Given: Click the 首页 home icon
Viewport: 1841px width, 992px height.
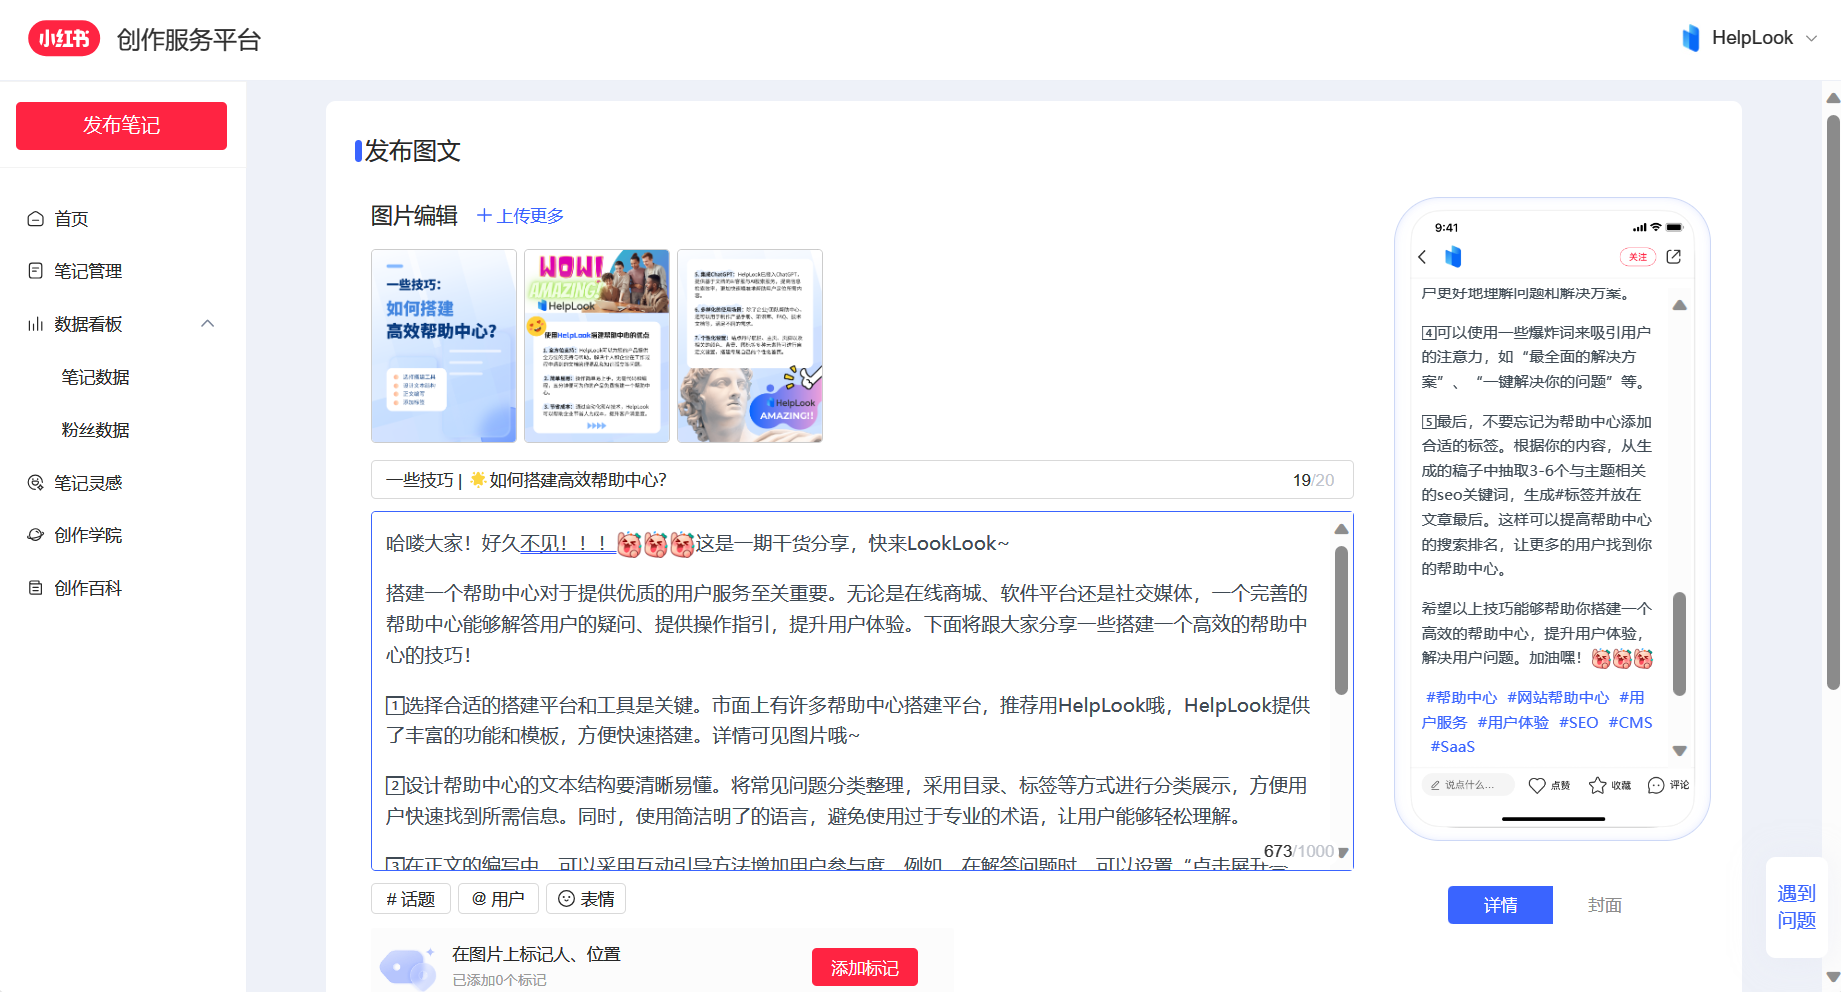Looking at the screenshot, I should pos(36,219).
